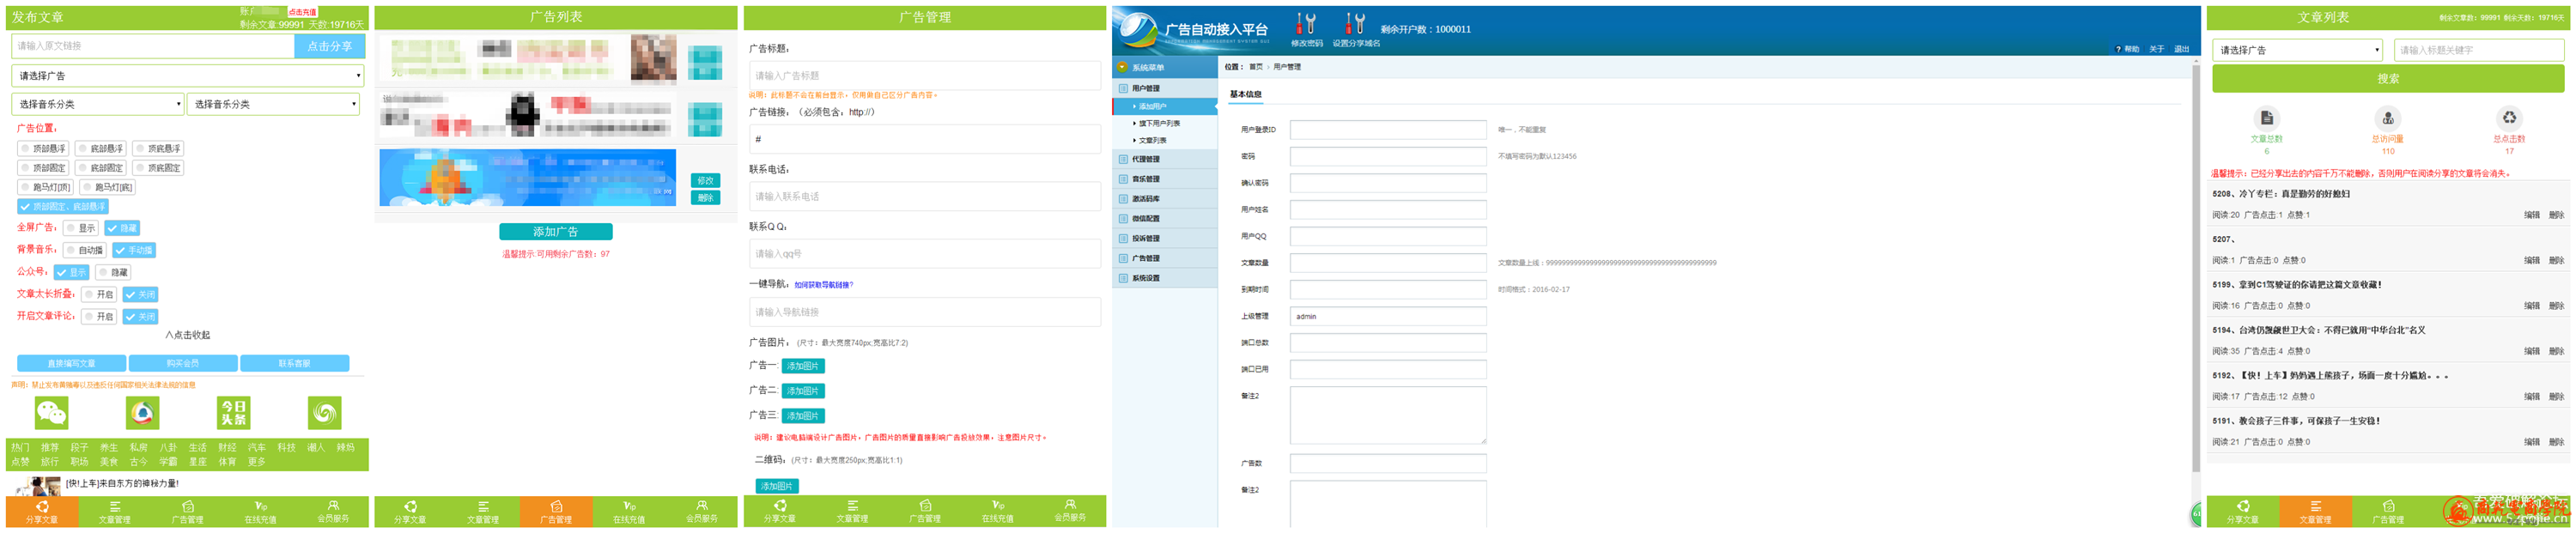Open the 请选择广告 dropdown in 发布文章 panel
This screenshot has width=2576, height=533.
[x=188, y=76]
